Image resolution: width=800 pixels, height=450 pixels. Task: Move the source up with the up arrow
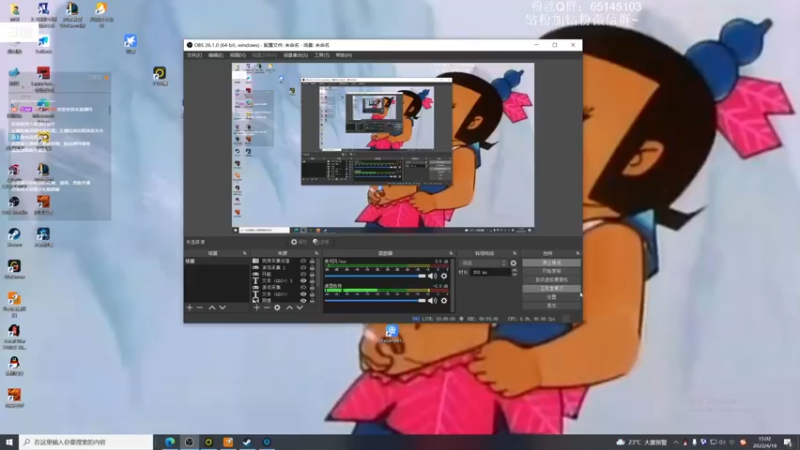[289, 308]
